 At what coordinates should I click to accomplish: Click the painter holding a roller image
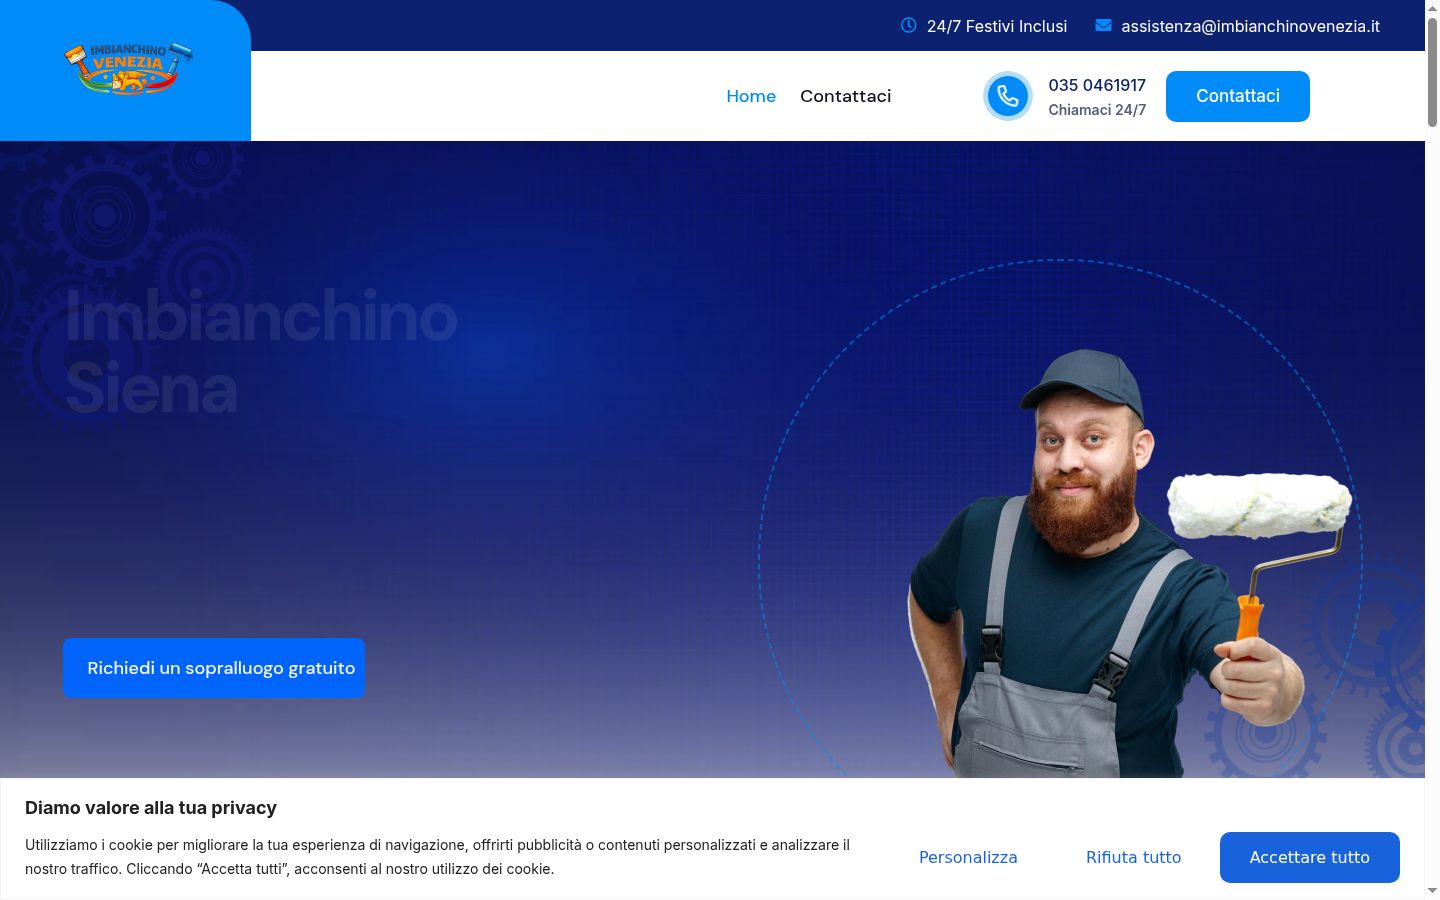pos(1130,563)
